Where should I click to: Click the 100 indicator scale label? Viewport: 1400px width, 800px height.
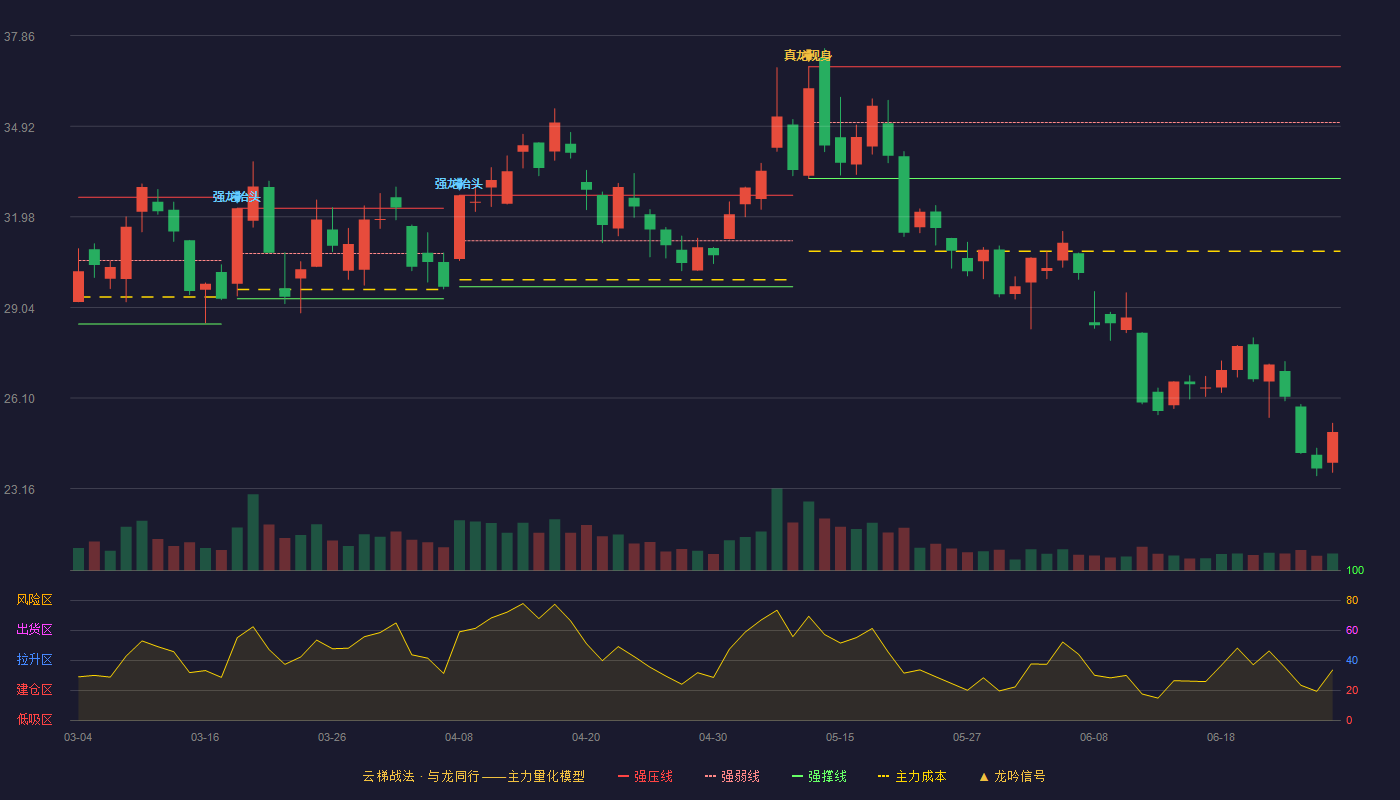tap(1355, 570)
